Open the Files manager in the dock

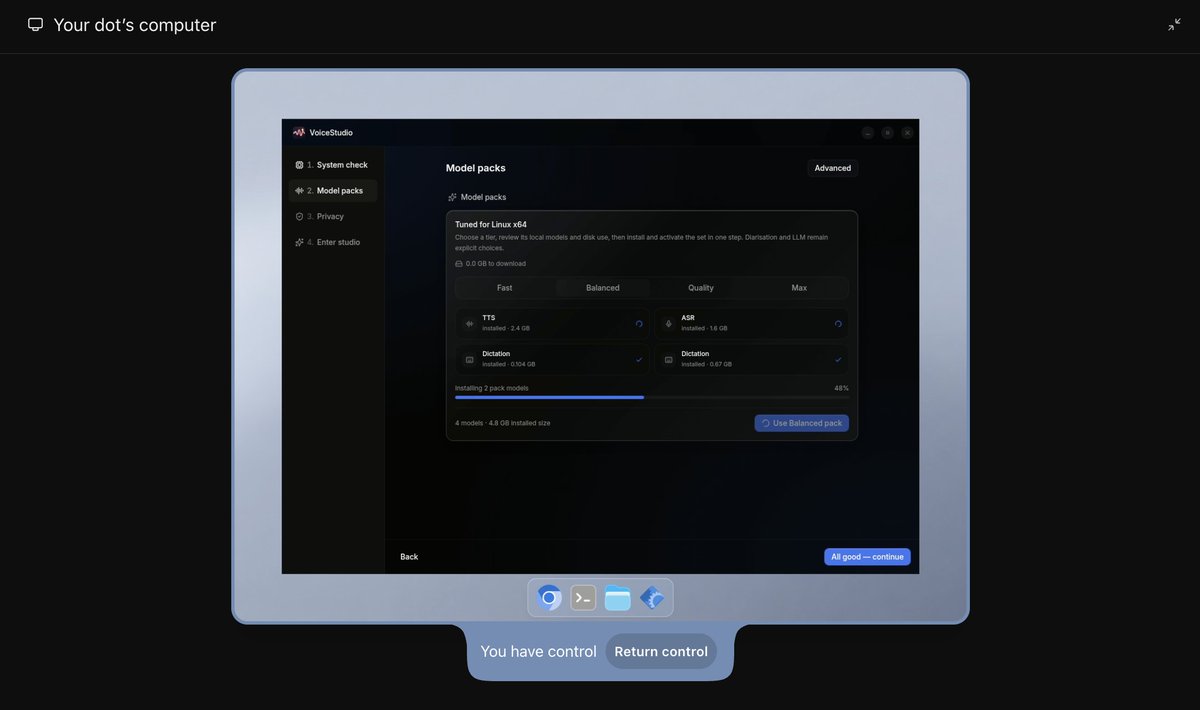point(618,598)
